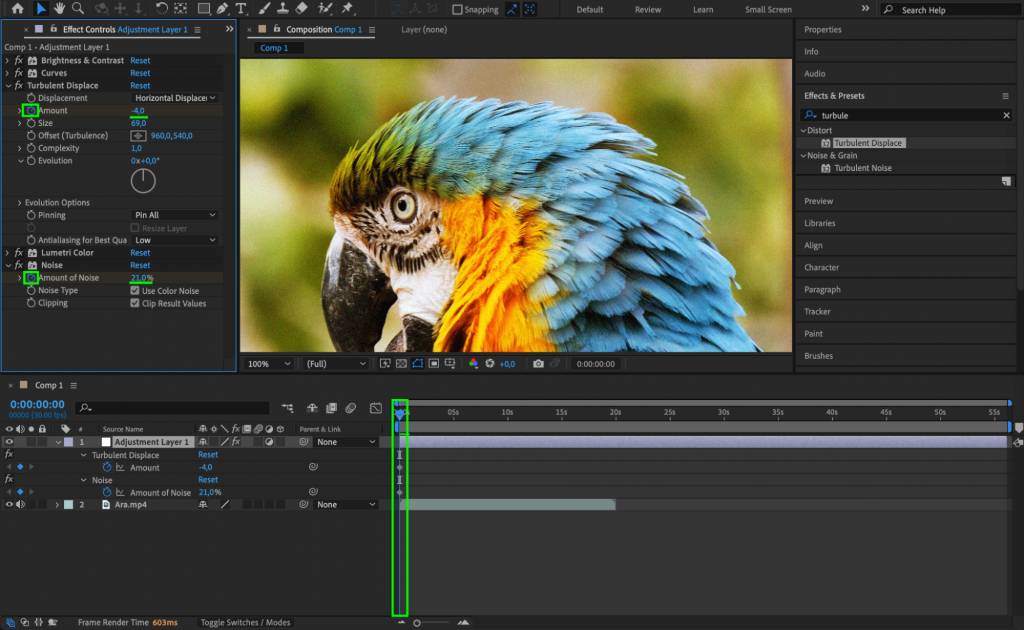Screen dimensions: 1024x630
Task: Select the Clone Stamp tool
Action: 282,9
